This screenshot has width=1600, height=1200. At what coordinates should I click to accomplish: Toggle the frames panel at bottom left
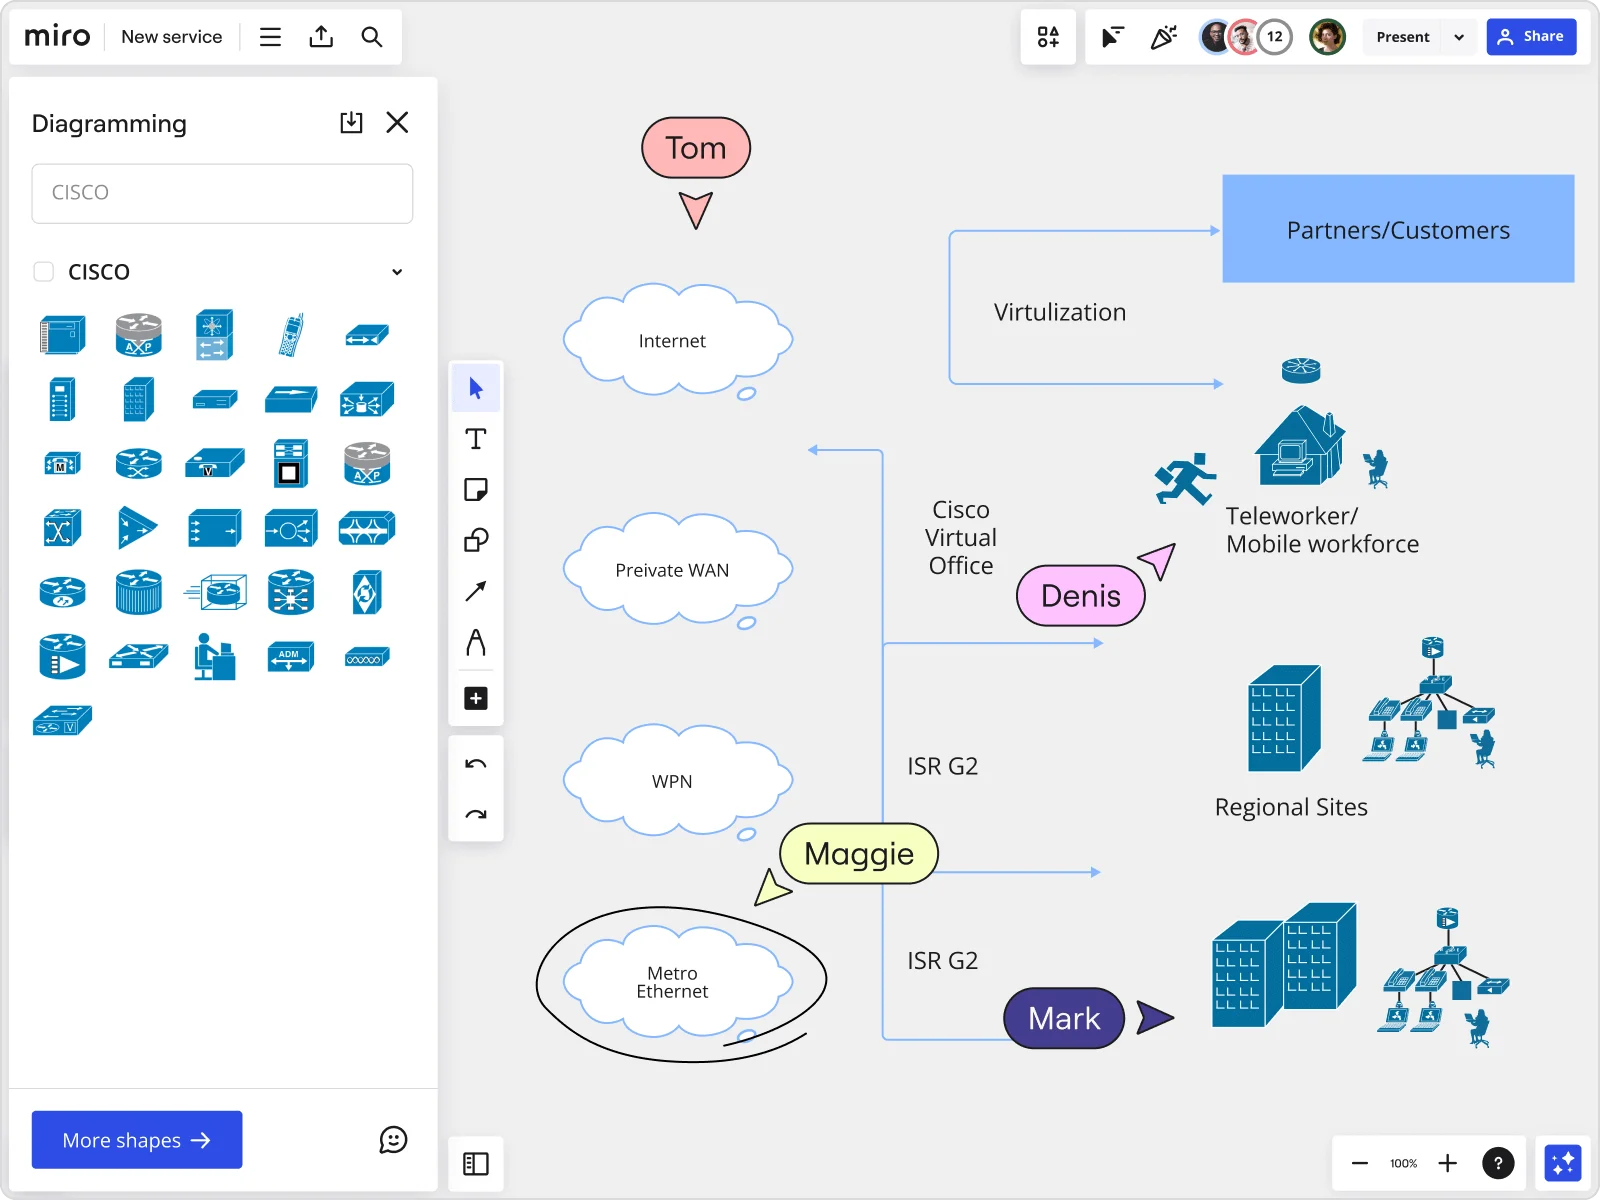tap(475, 1163)
